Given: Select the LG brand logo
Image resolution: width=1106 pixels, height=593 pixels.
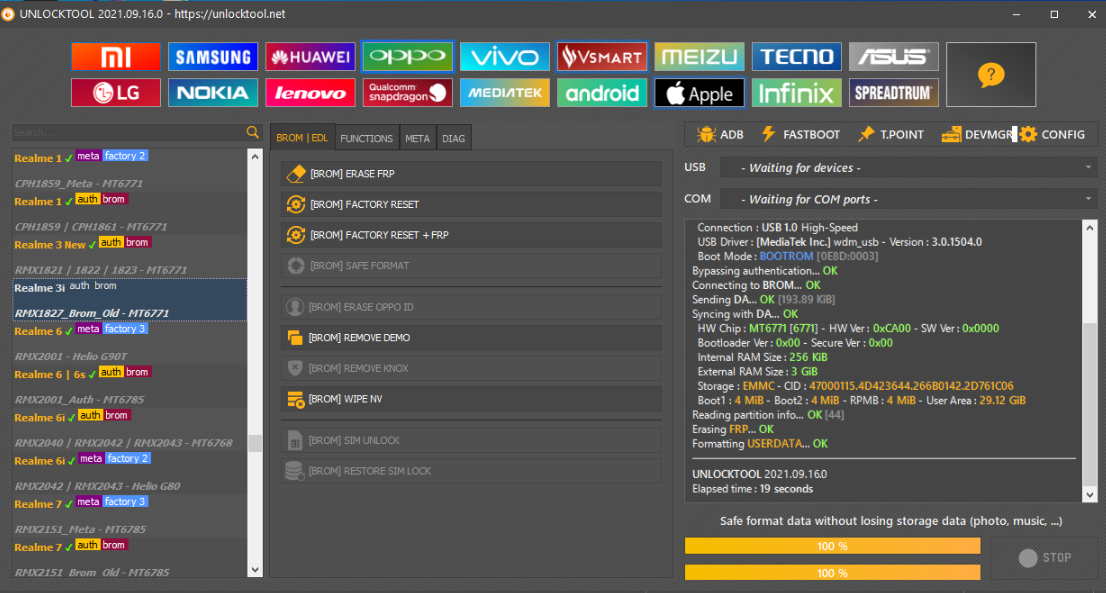Looking at the screenshot, I should [116, 92].
